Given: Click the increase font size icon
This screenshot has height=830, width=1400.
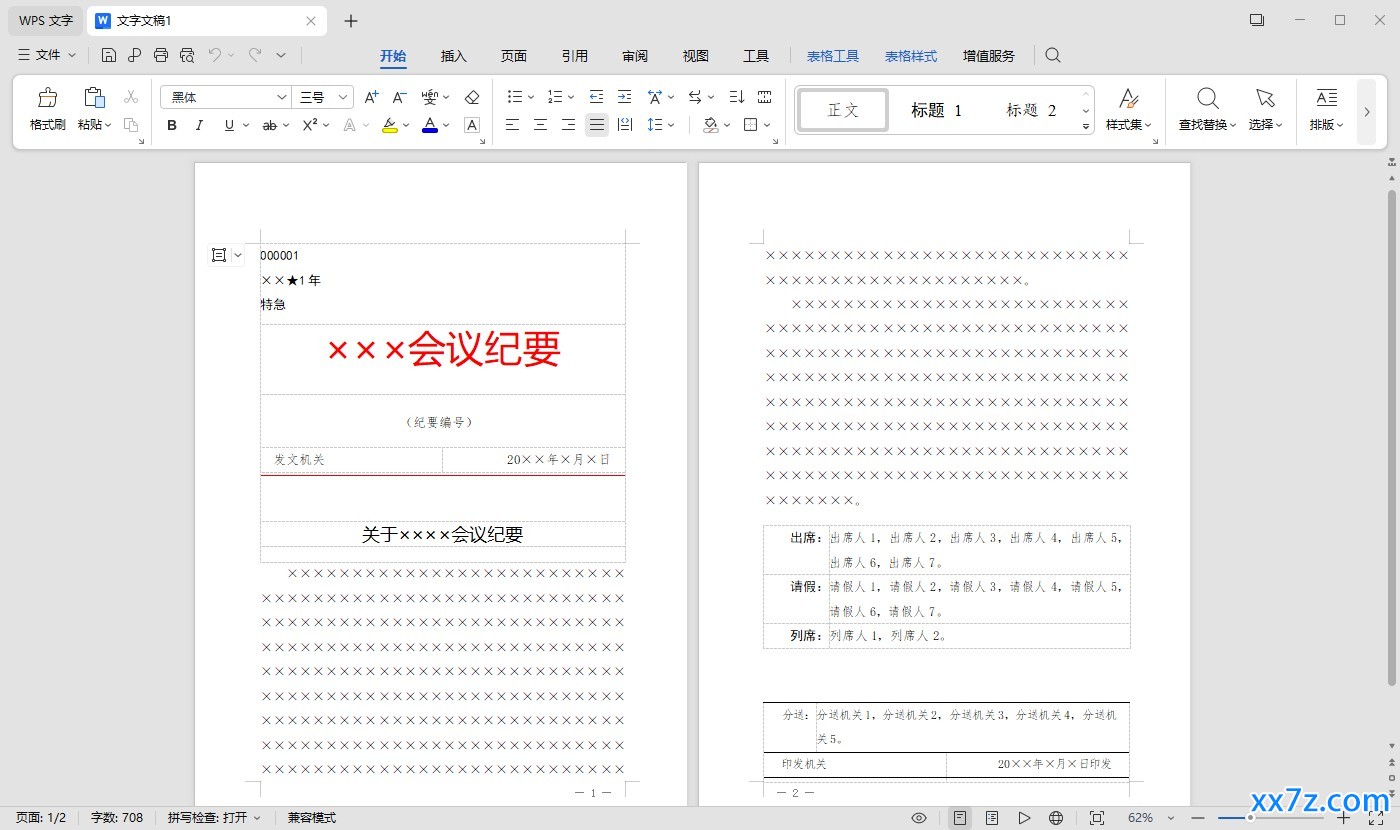Looking at the screenshot, I should pos(371,97).
